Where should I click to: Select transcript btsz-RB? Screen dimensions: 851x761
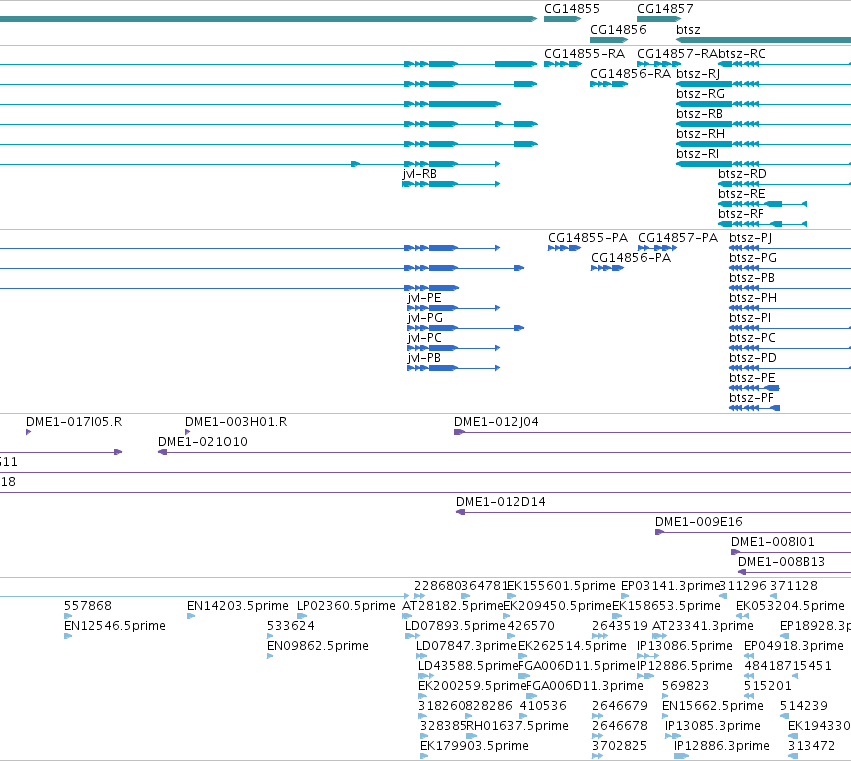pos(699,114)
